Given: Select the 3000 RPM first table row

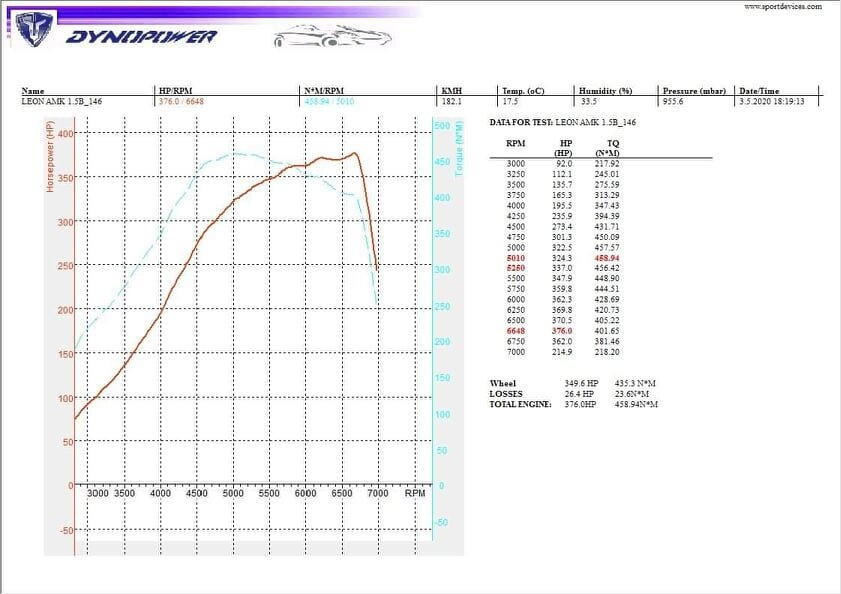Looking at the screenshot, I should [563, 164].
